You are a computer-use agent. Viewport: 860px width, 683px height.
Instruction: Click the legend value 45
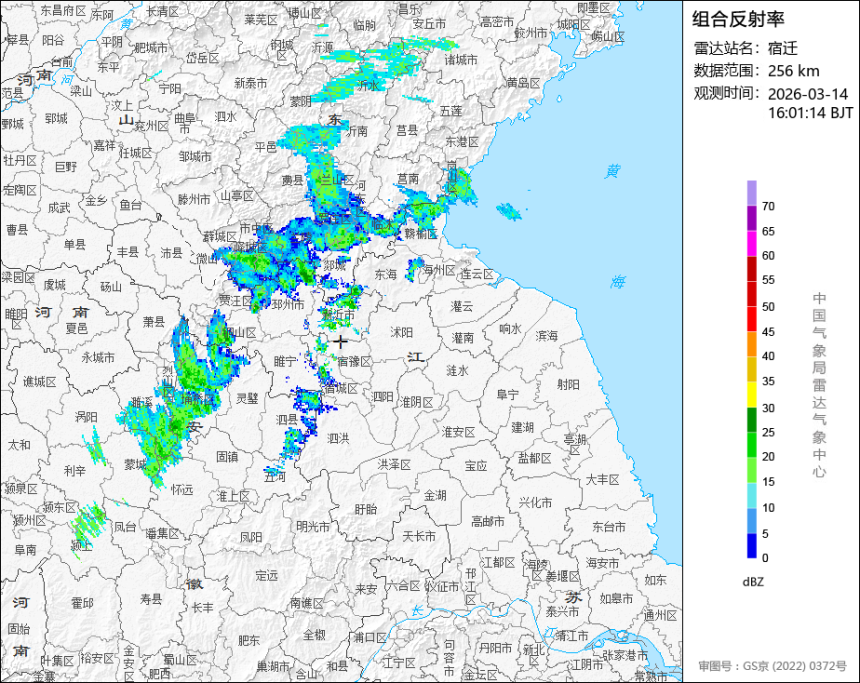(x=768, y=332)
